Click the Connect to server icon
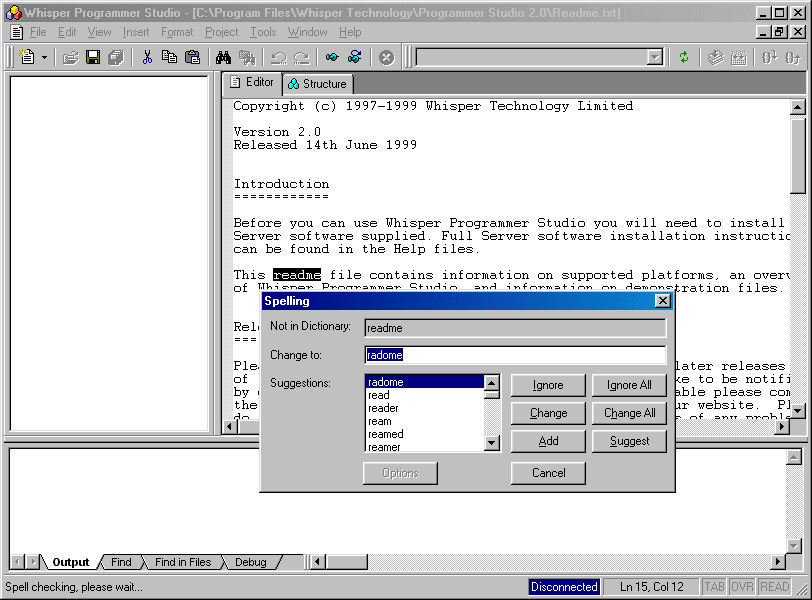 (x=332, y=57)
